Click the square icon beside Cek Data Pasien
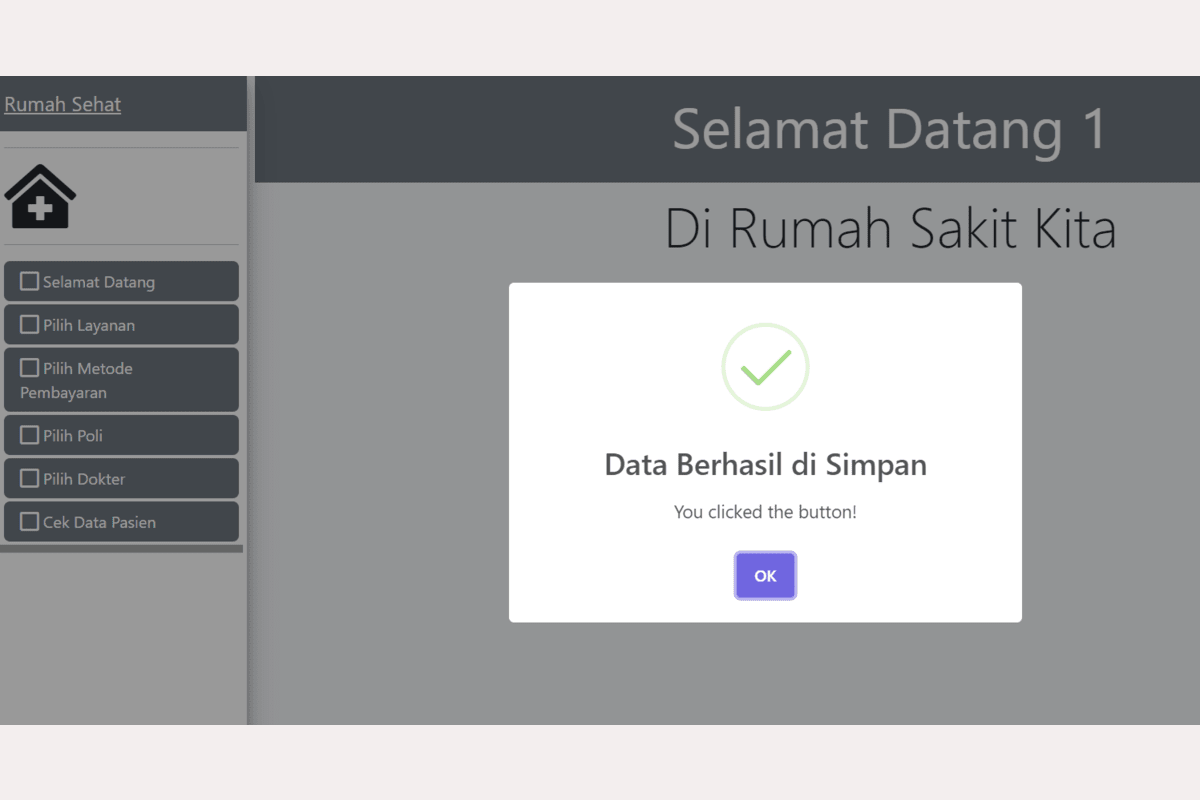Viewport: 1200px width, 800px height. 30,521
